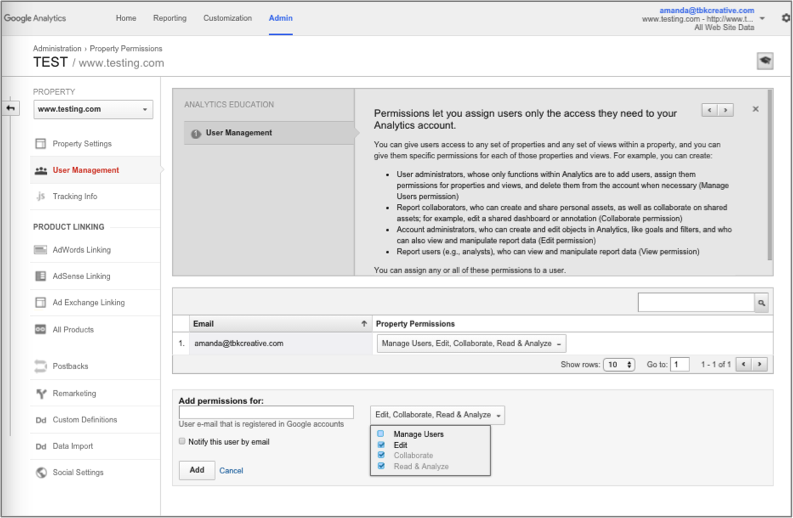
Task: Uncheck the Edit permission checkbox
Action: [381, 445]
